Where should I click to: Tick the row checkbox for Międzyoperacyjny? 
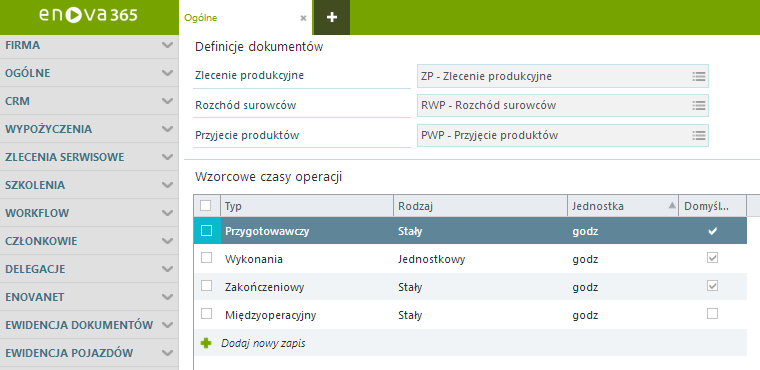[x=206, y=314]
